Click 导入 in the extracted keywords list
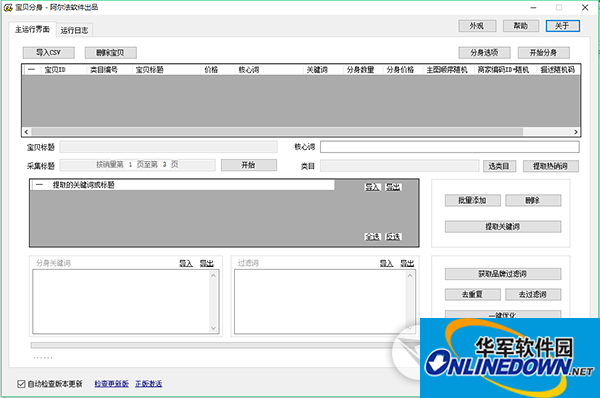The height and width of the screenshot is (398, 600). coord(372,187)
